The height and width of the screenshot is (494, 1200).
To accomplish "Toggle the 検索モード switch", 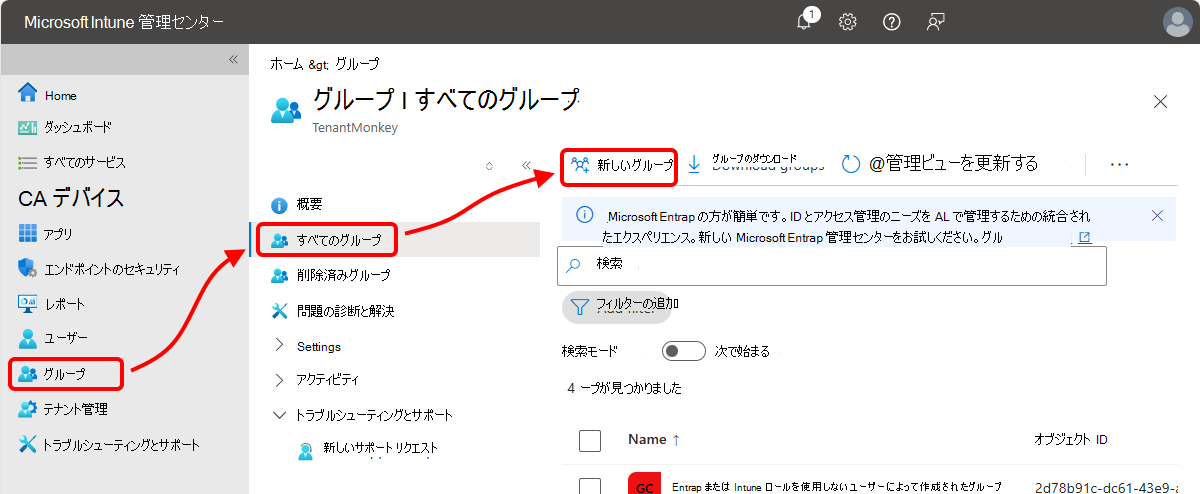I will (x=684, y=351).
